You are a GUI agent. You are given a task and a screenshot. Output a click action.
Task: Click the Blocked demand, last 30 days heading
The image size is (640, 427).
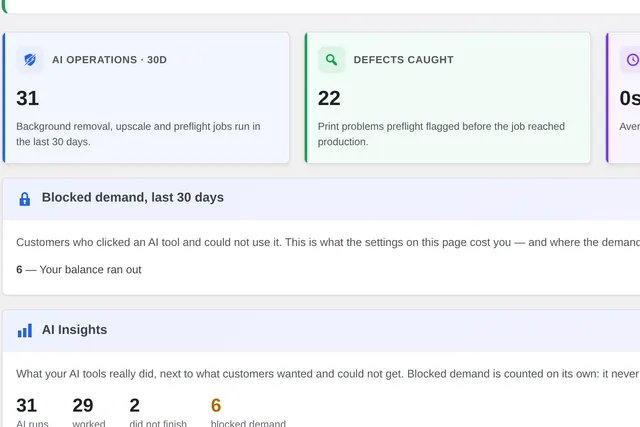(x=133, y=198)
